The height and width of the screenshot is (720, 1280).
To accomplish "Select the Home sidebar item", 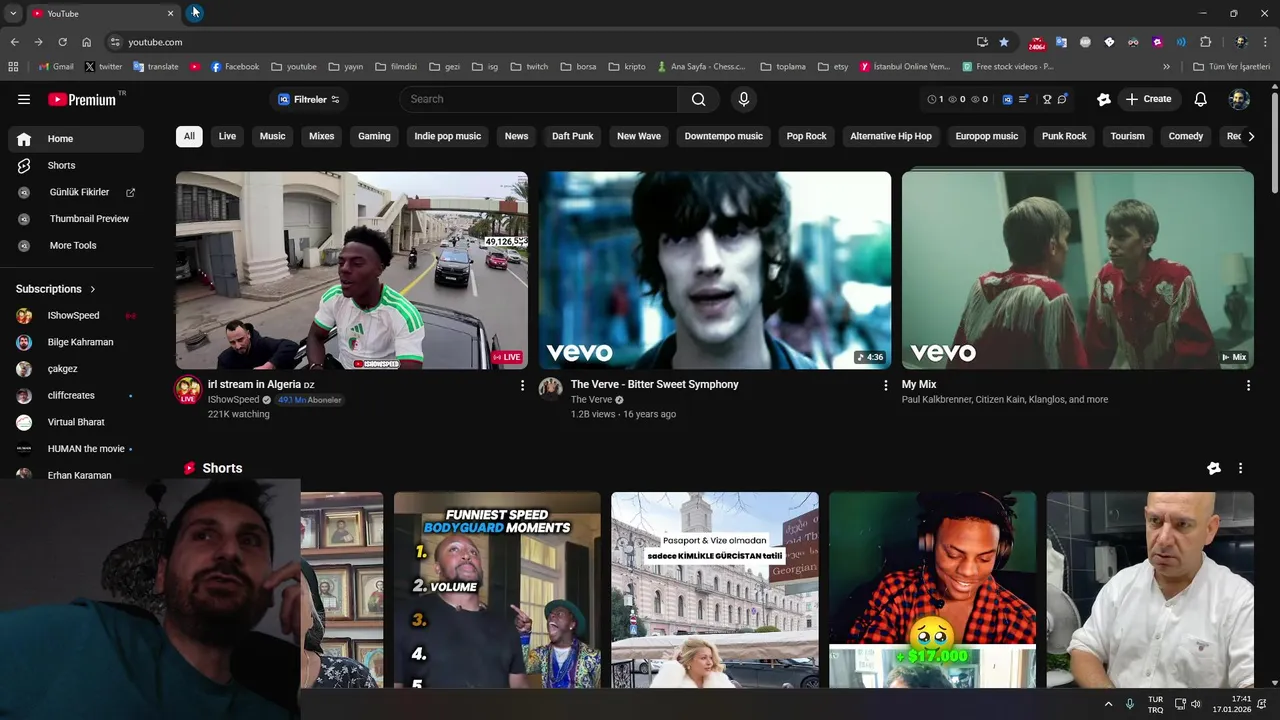I will coord(76,139).
